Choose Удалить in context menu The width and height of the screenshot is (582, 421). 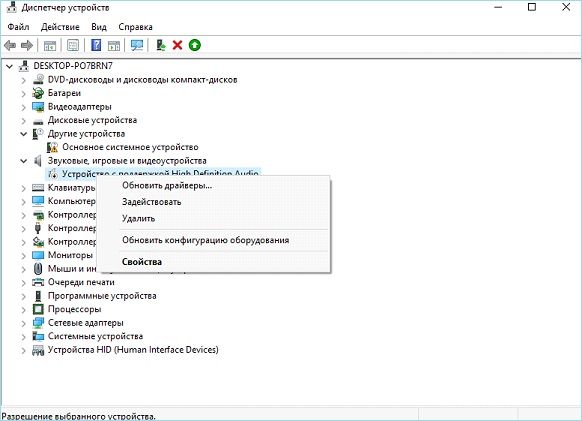pos(213,218)
